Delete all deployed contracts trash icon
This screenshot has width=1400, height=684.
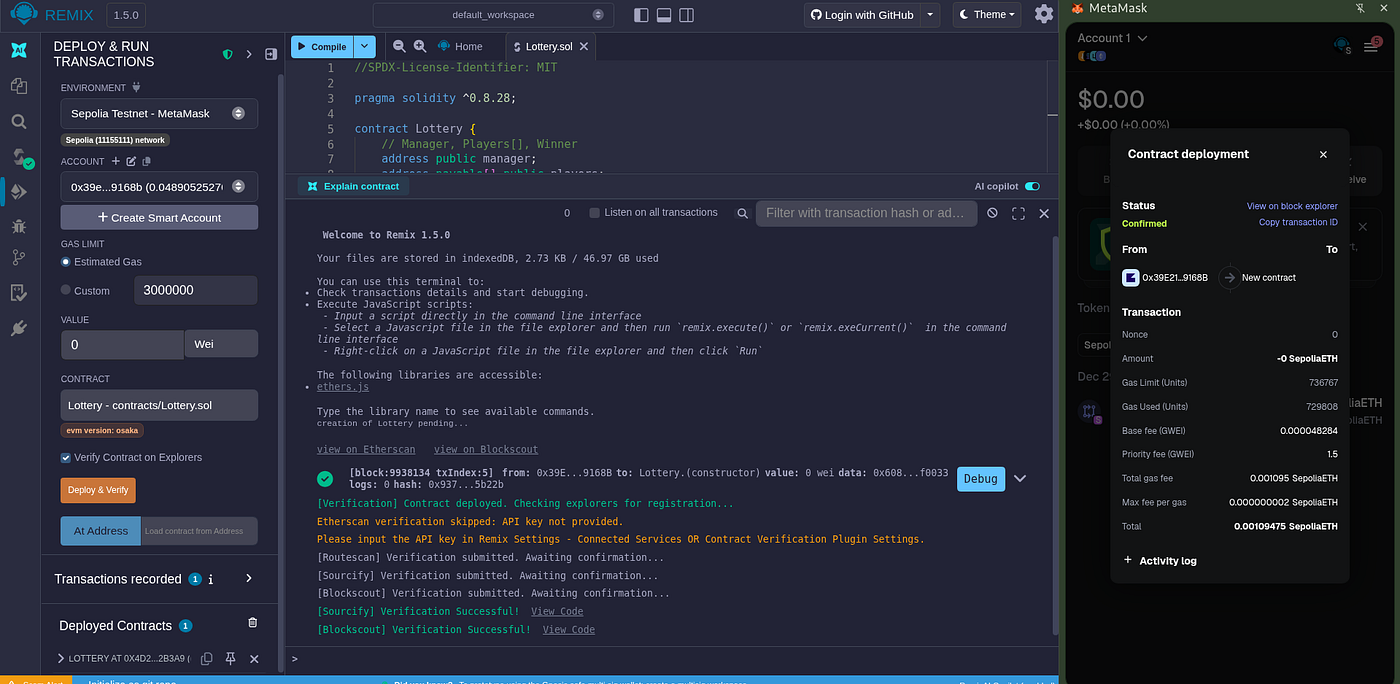(x=252, y=622)
